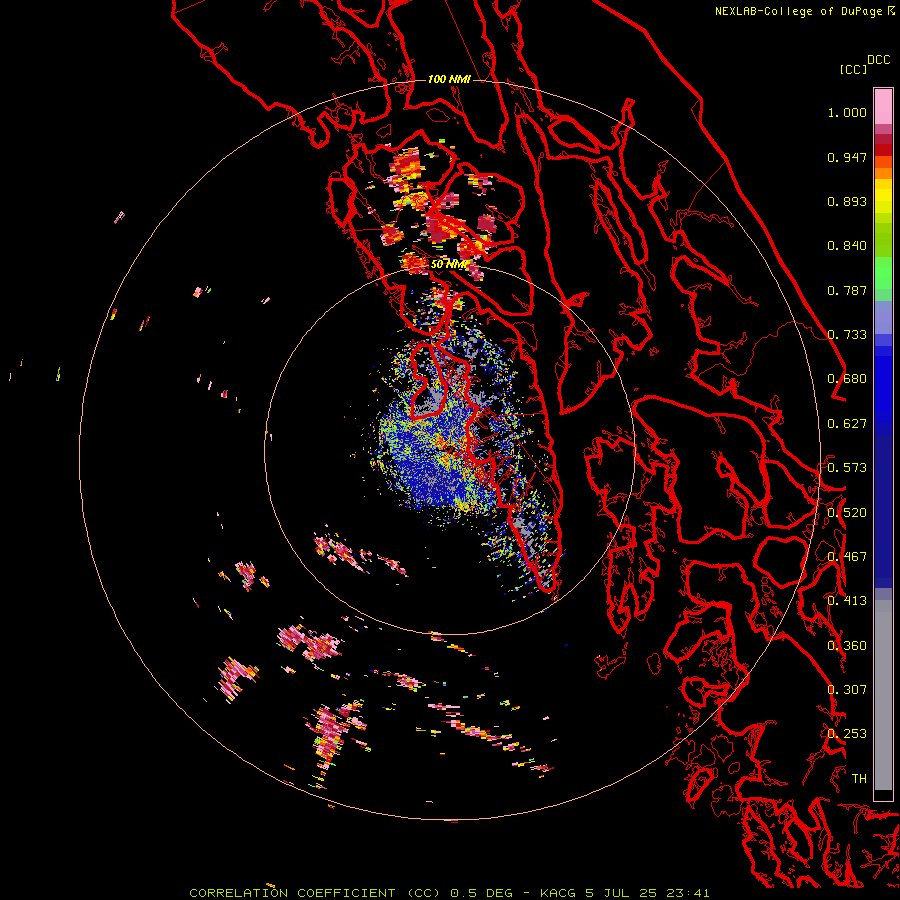Click the 0.307 color bar value
This screenshot has width=900, height=900.
point(847,690)
